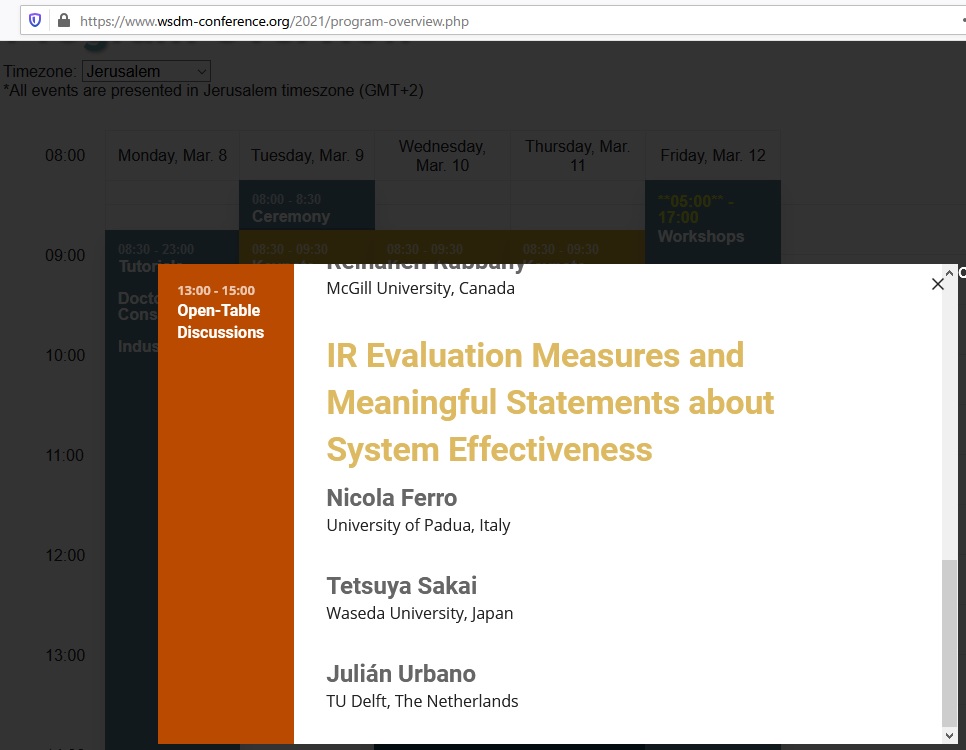Click speaker name Tetsuya Sakai
This screenshot has width=966, height=750.
coord(402,586)
